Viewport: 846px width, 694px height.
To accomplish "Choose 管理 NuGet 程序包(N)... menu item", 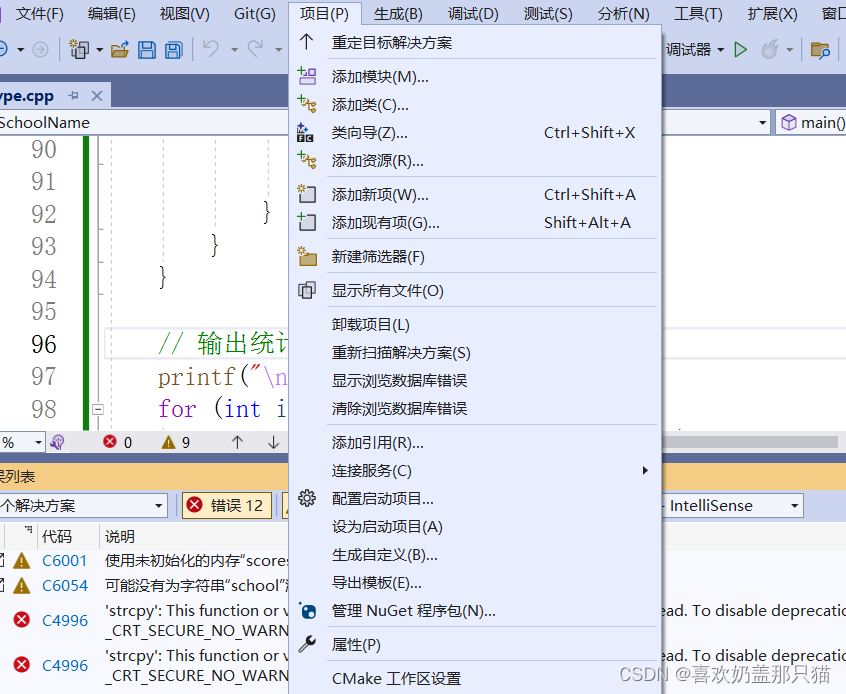I will point(475,611).
